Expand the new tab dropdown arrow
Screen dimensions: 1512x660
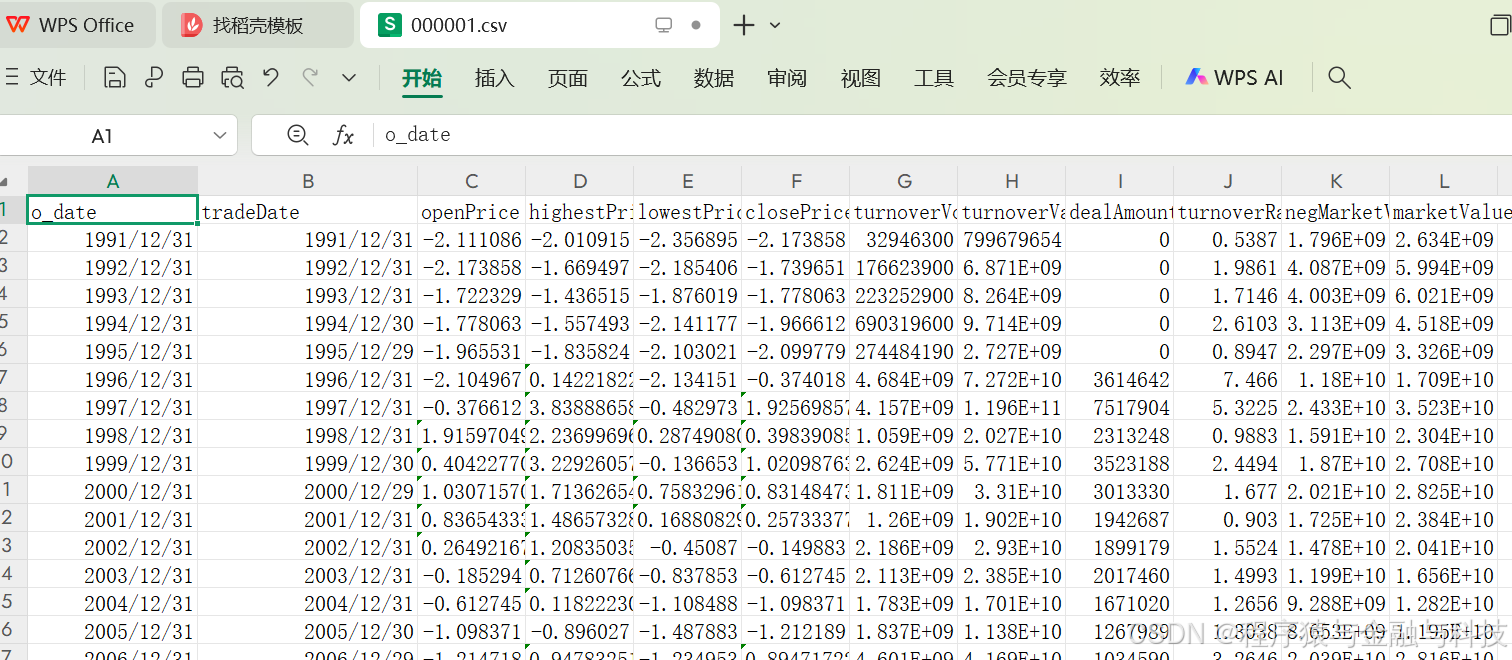pyautogui.click(x=775, y=25)
